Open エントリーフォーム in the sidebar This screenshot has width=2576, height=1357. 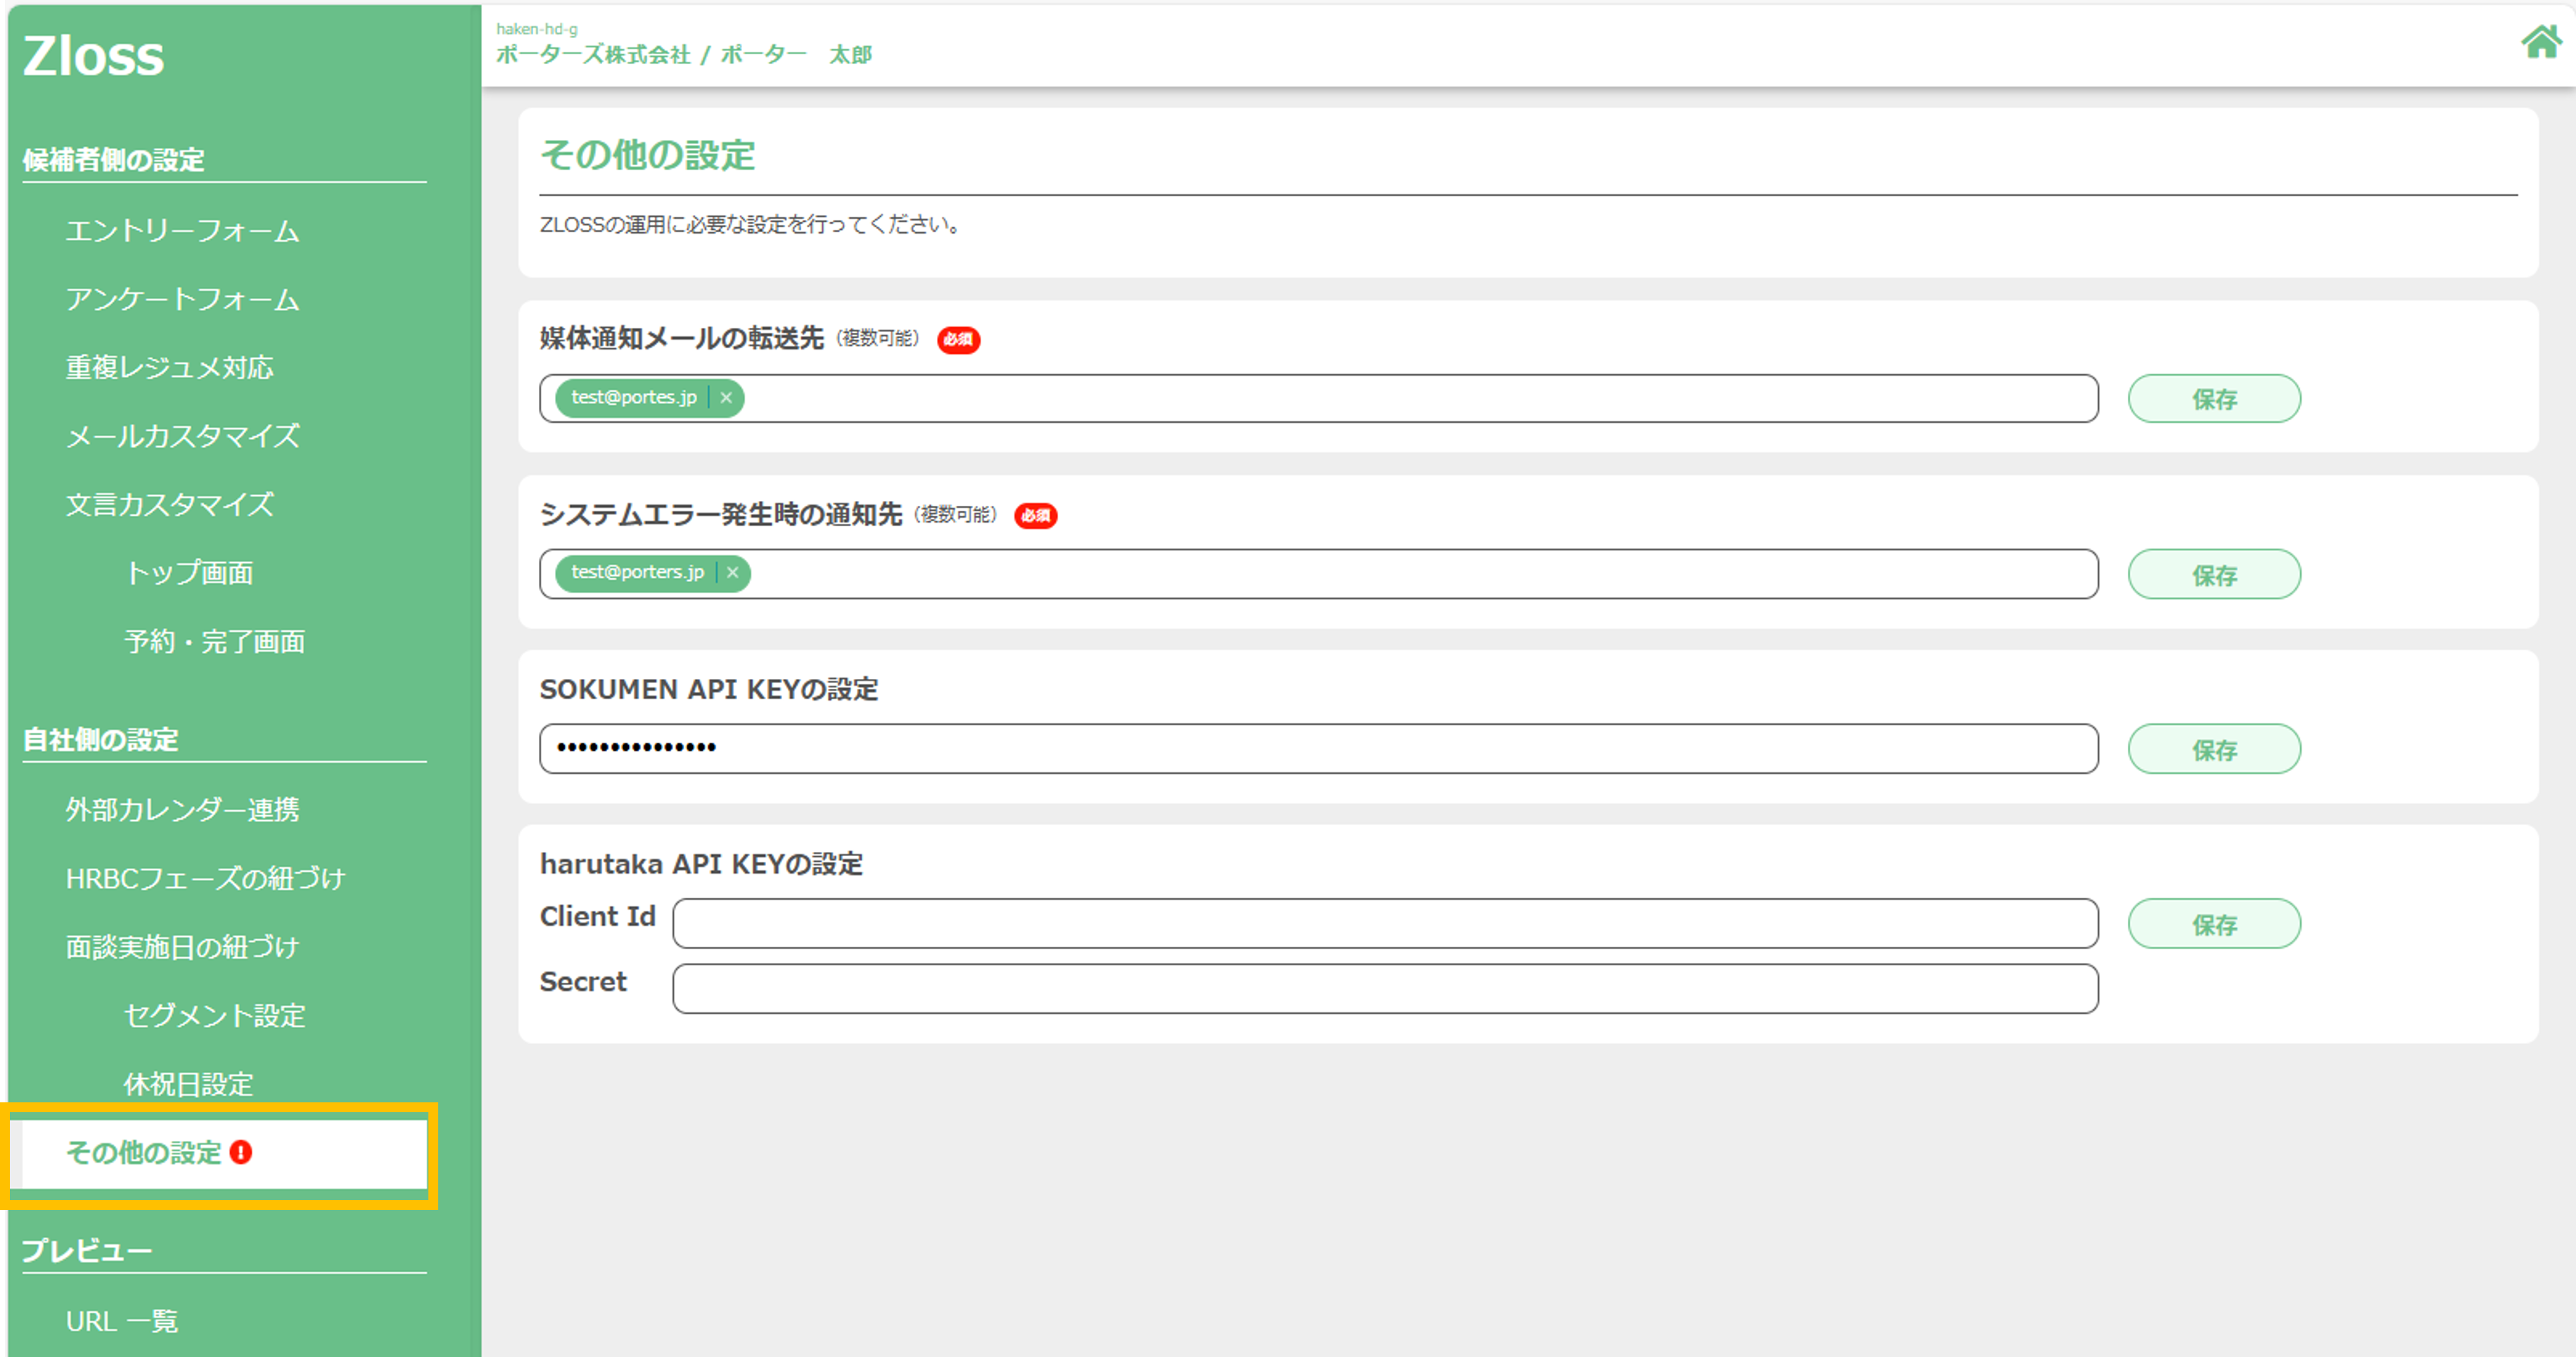click(182, 231)
